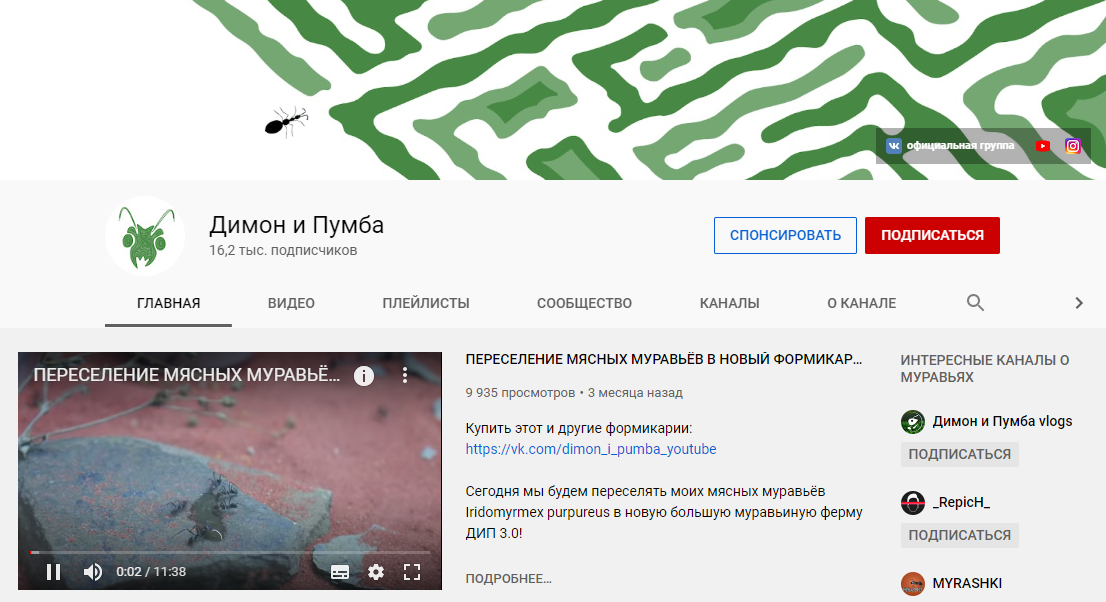Click the Димон и Пумба channel avatar
1106x602 pixels.
[145, 236]
